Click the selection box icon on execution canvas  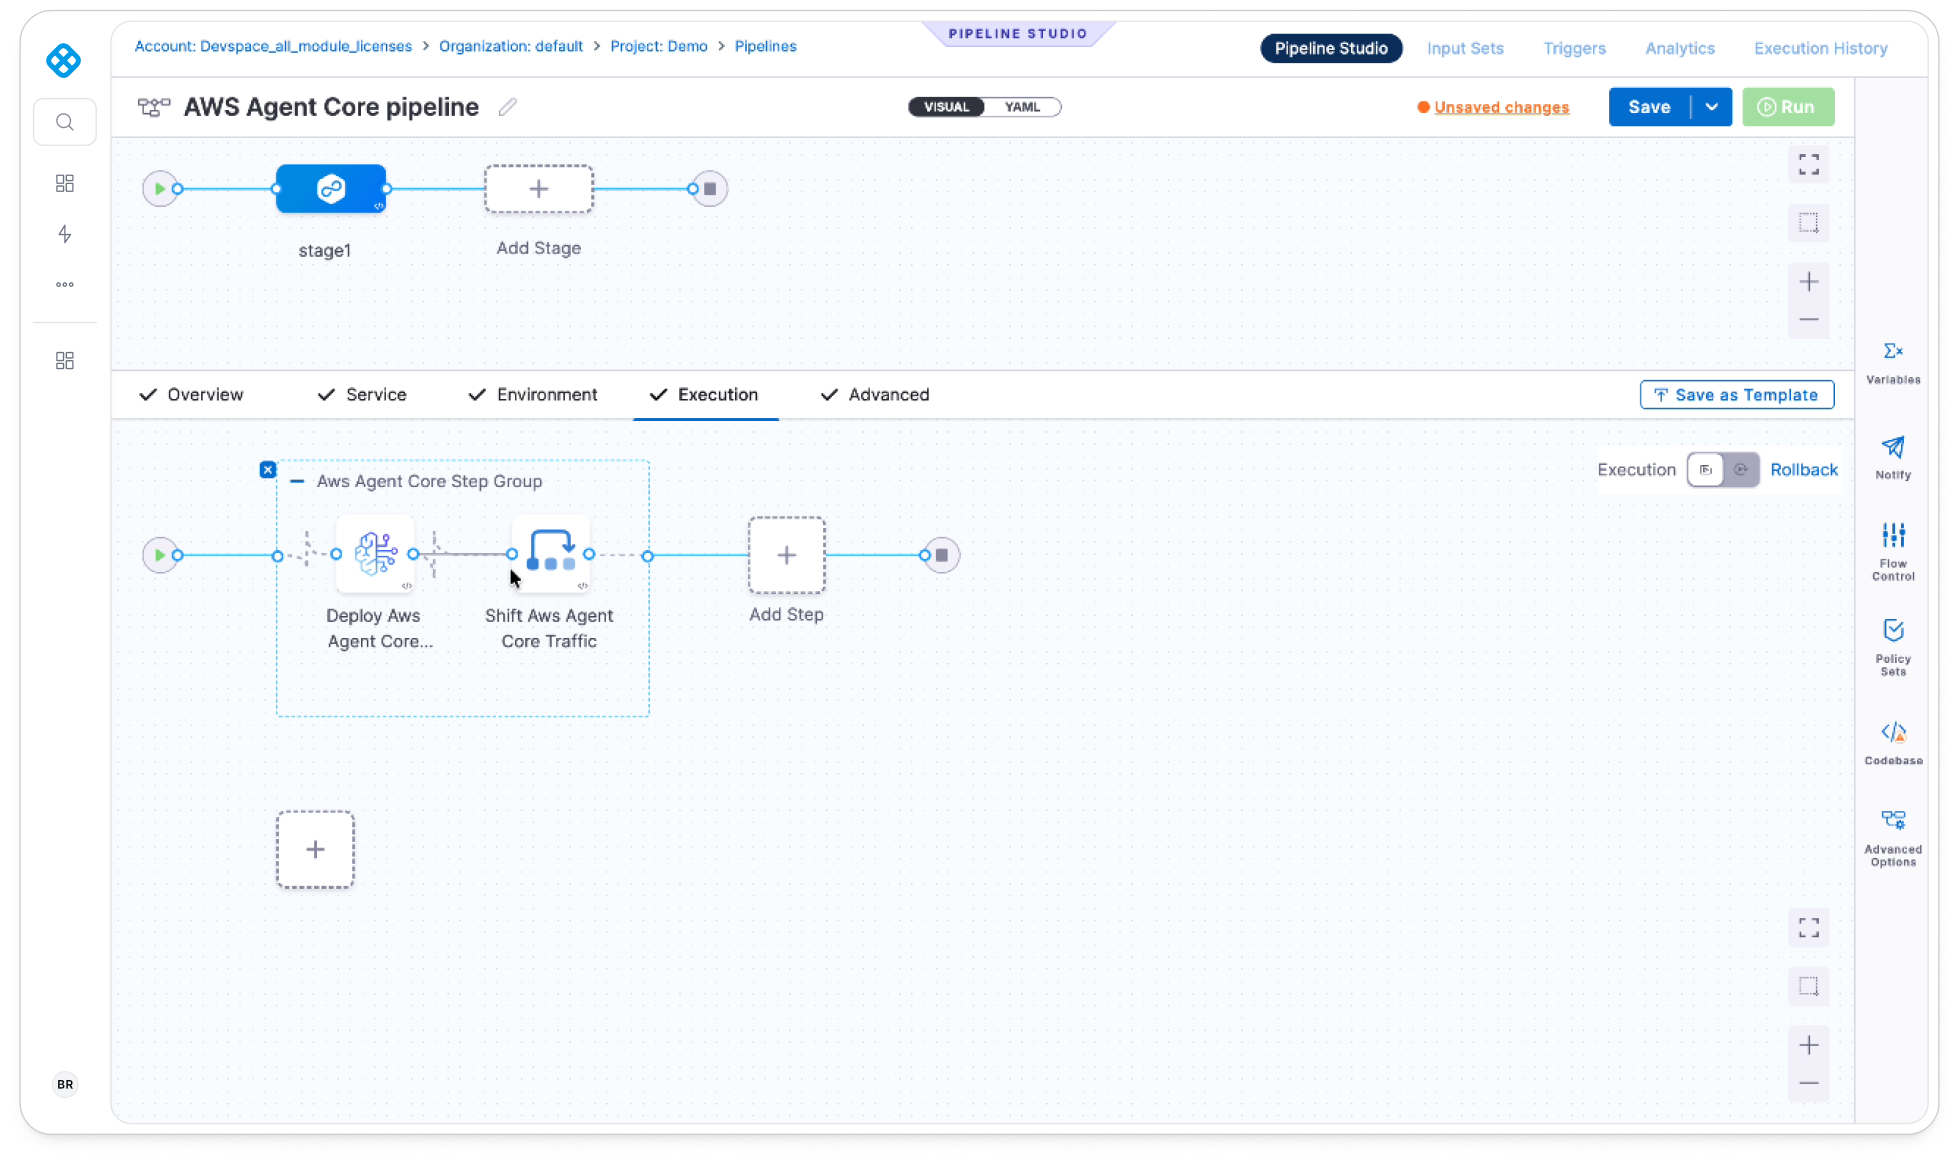1809,986
